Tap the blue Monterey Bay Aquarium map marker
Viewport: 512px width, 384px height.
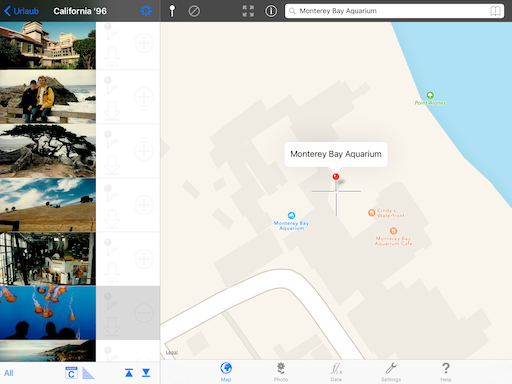(291, 215)
